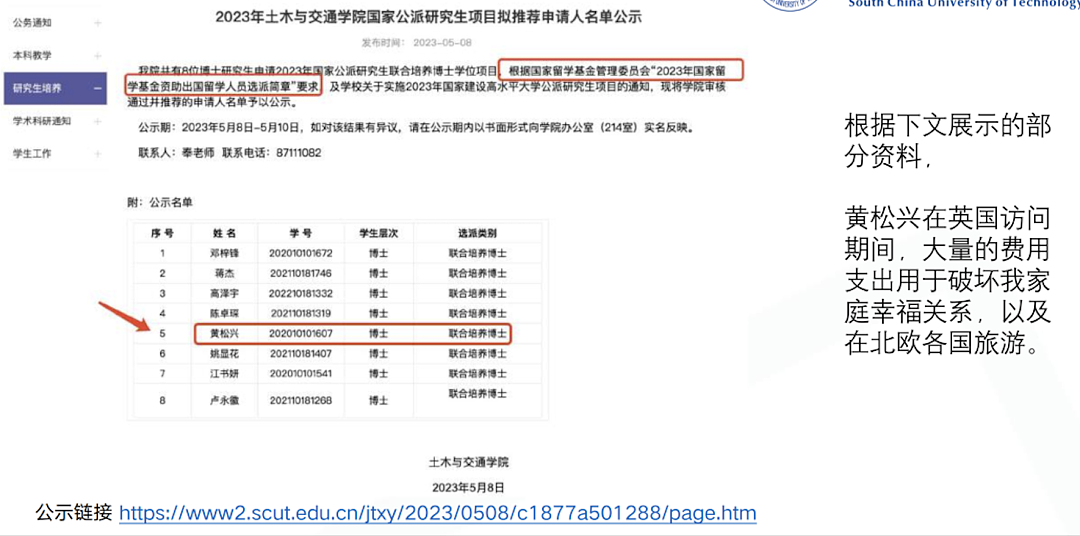This screenshot has width=1080, height=536.
Task: Click the 选派类别 column header
Action: click(x=477, y=233)
